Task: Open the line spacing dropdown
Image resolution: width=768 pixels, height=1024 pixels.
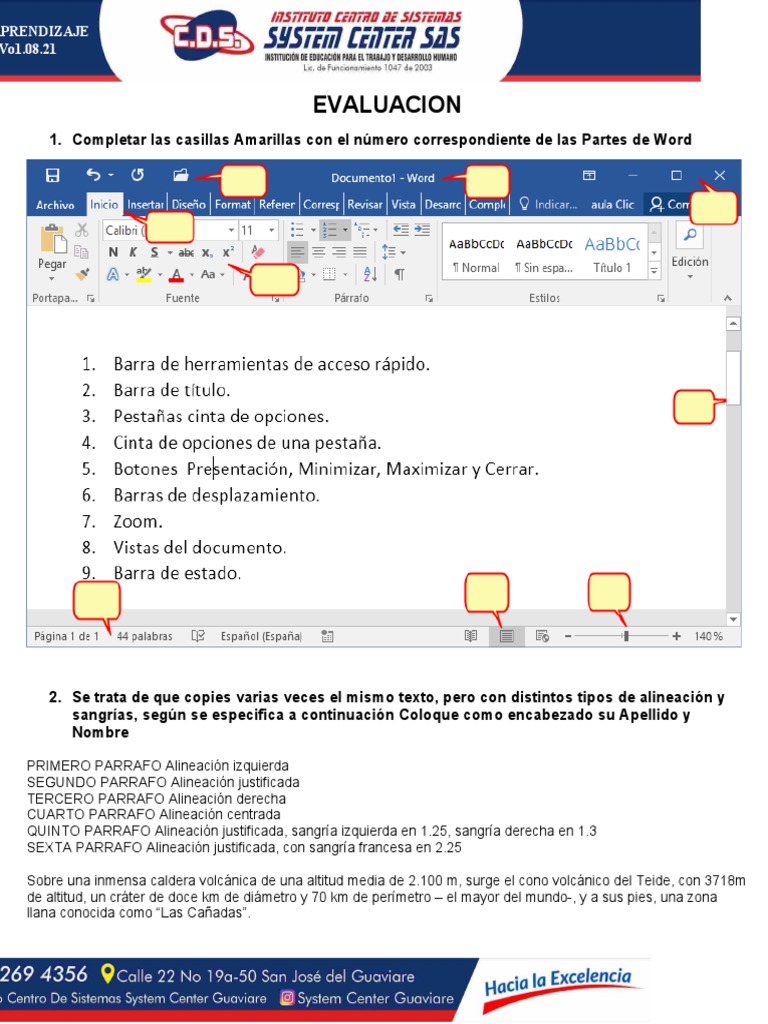Action: coord(404,252)
